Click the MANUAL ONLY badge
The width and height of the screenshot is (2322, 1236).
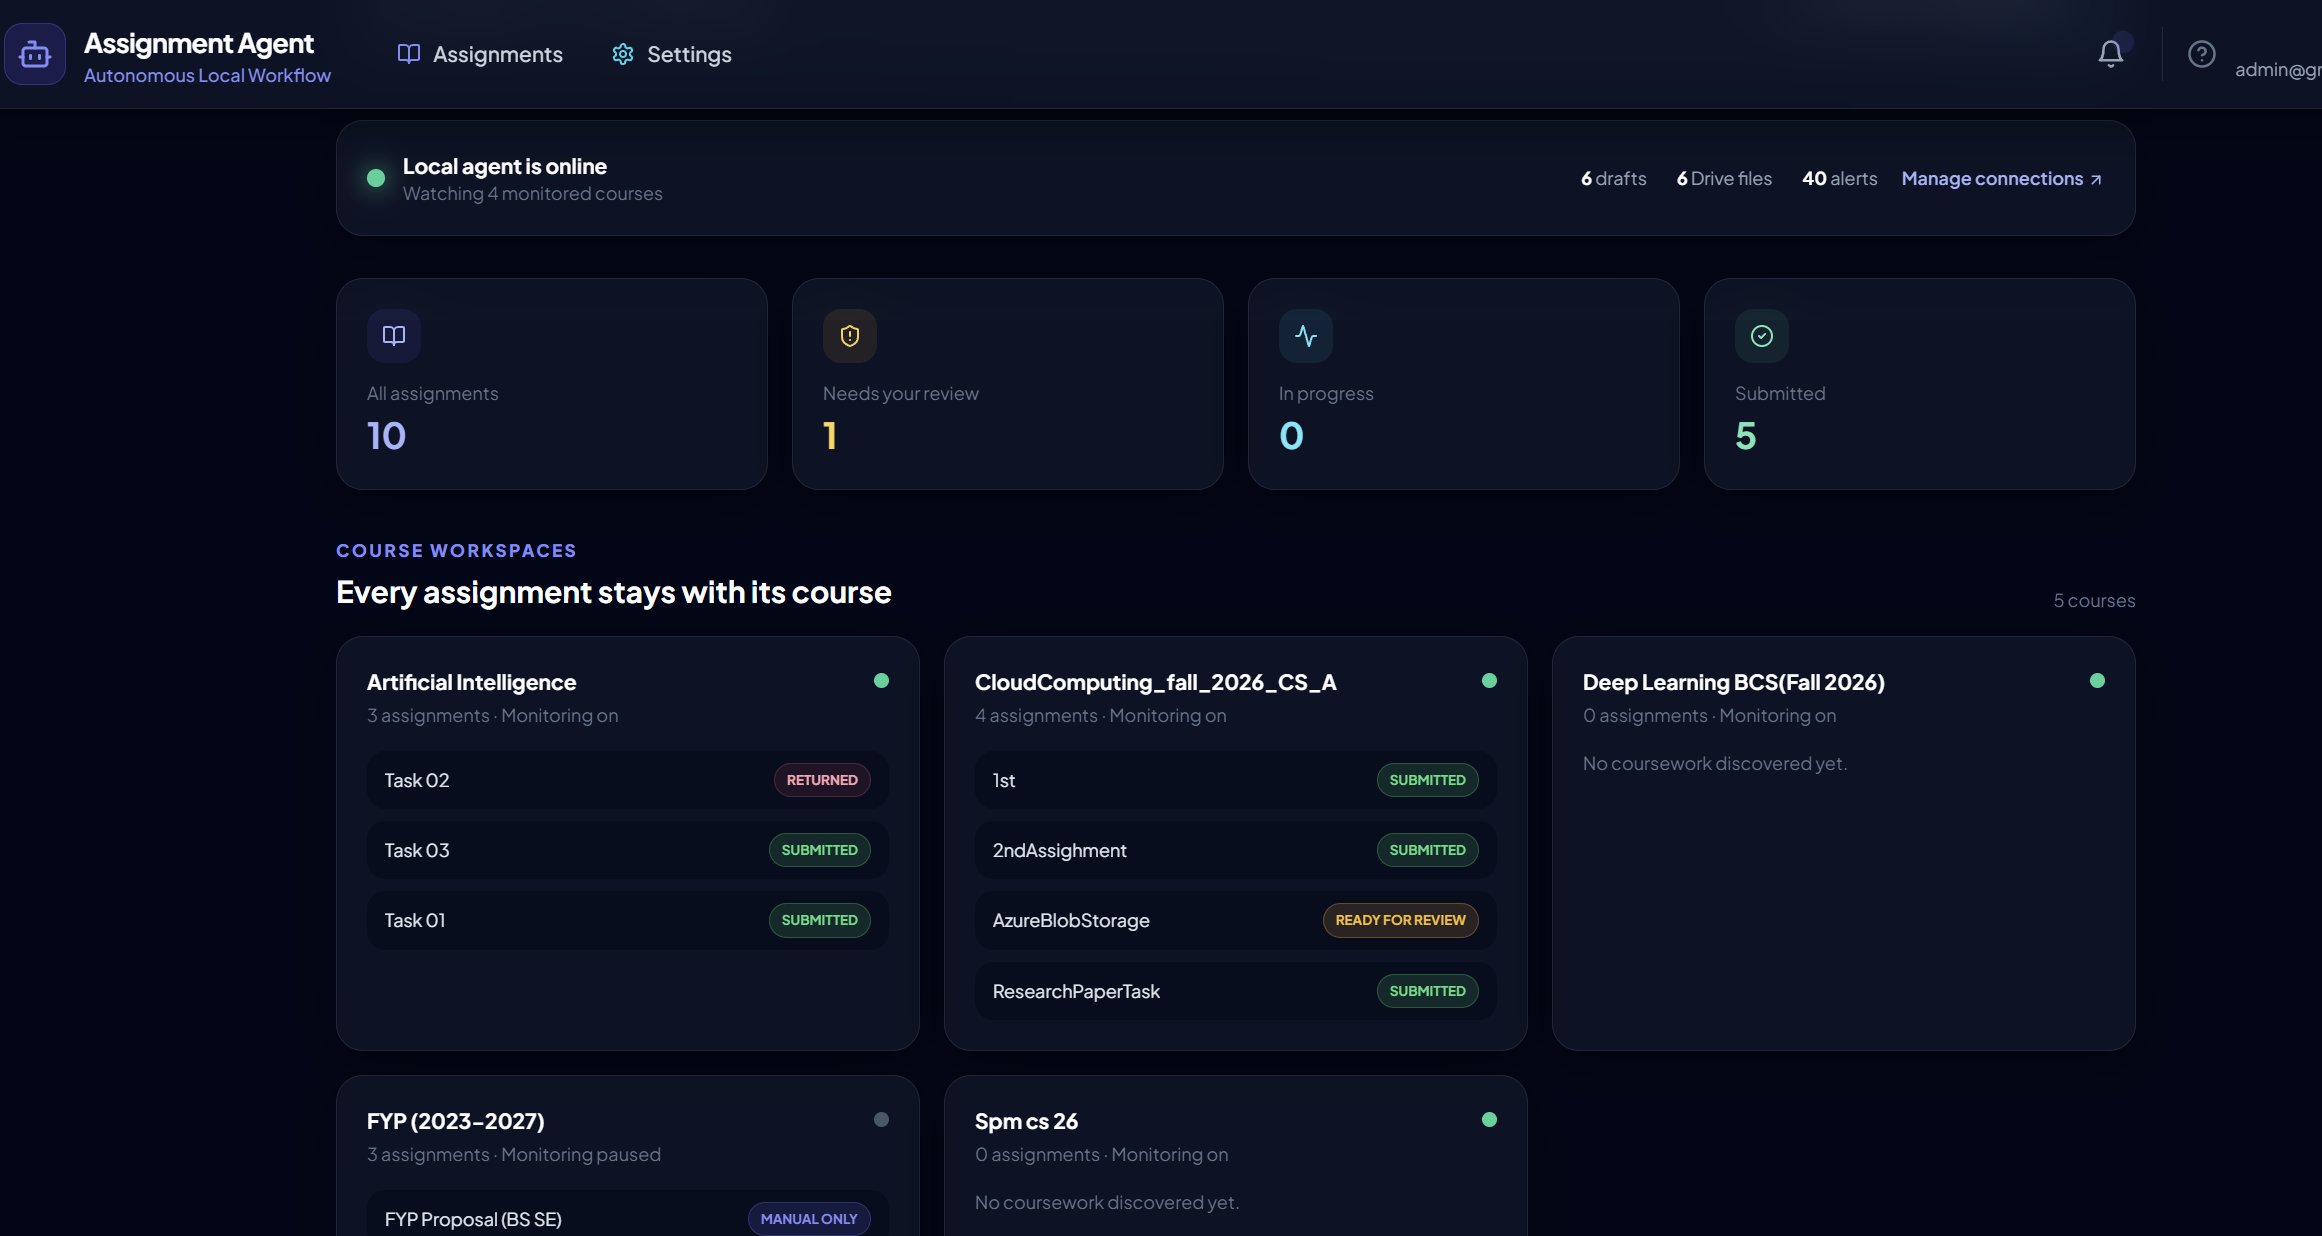809,1219
